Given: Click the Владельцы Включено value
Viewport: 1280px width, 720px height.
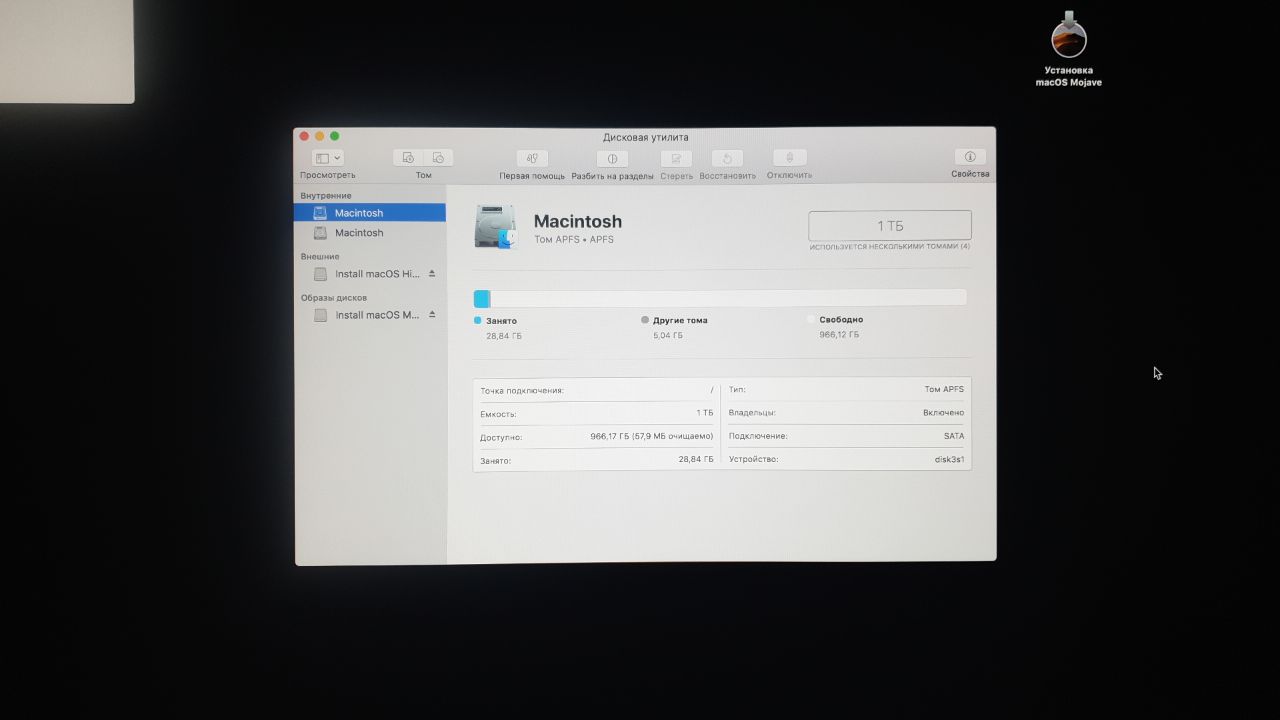Looking at the screenshot, I should click(944, 412).
